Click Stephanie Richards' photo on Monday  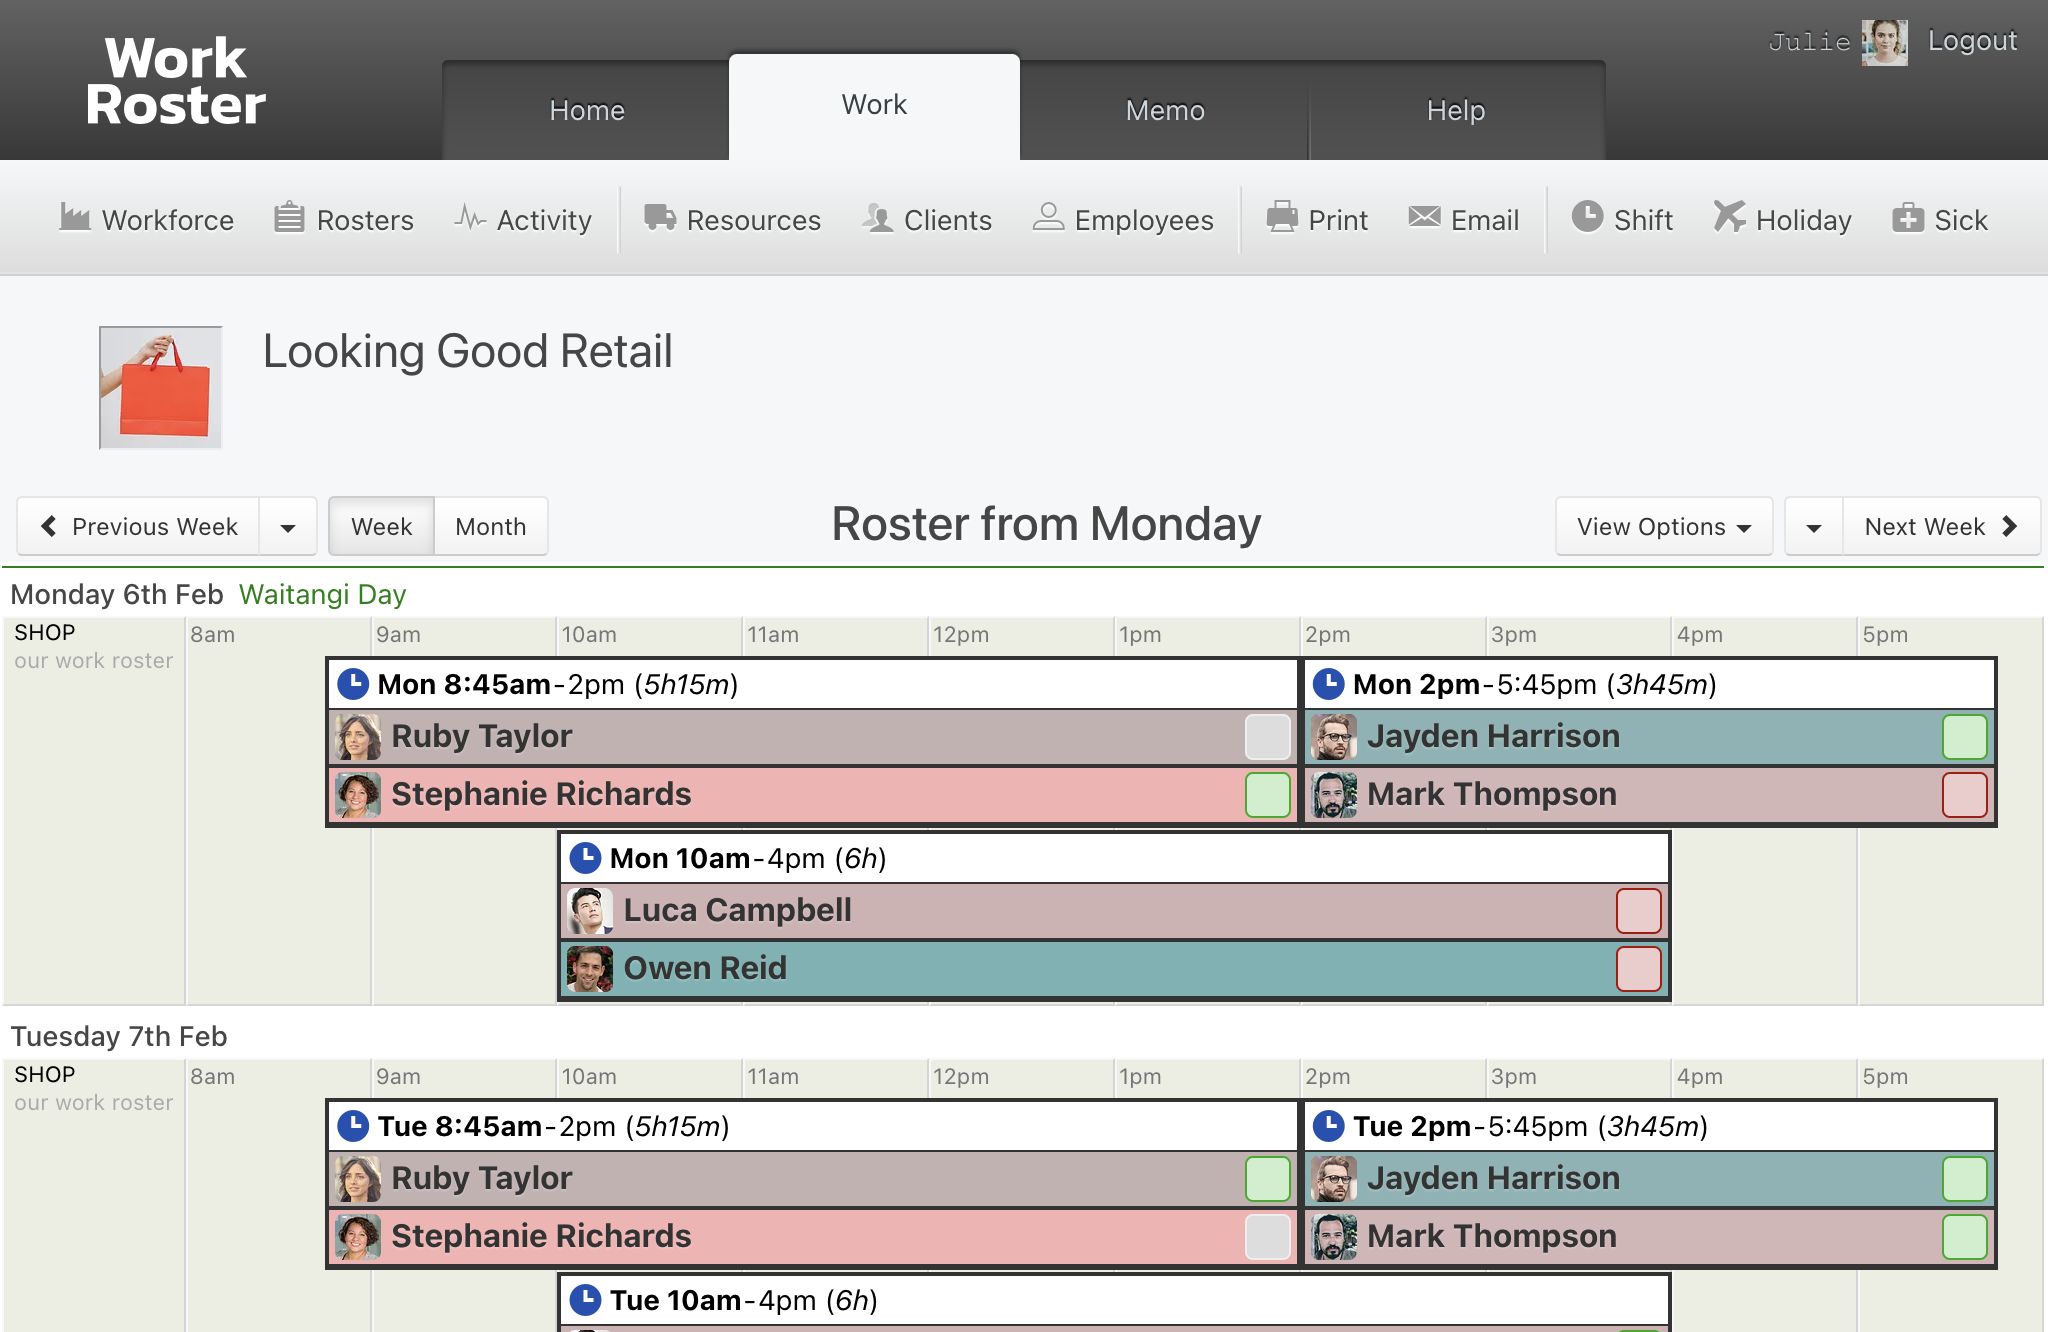[x=358, y=795]
